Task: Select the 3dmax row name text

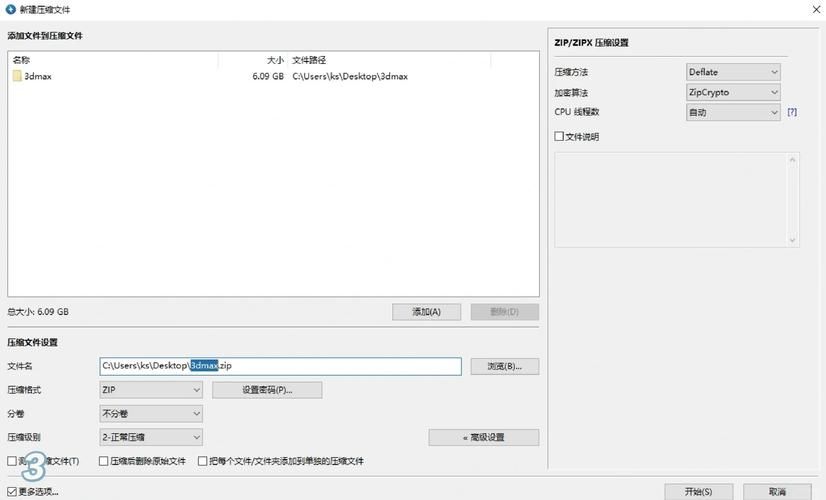Action: 38,76
